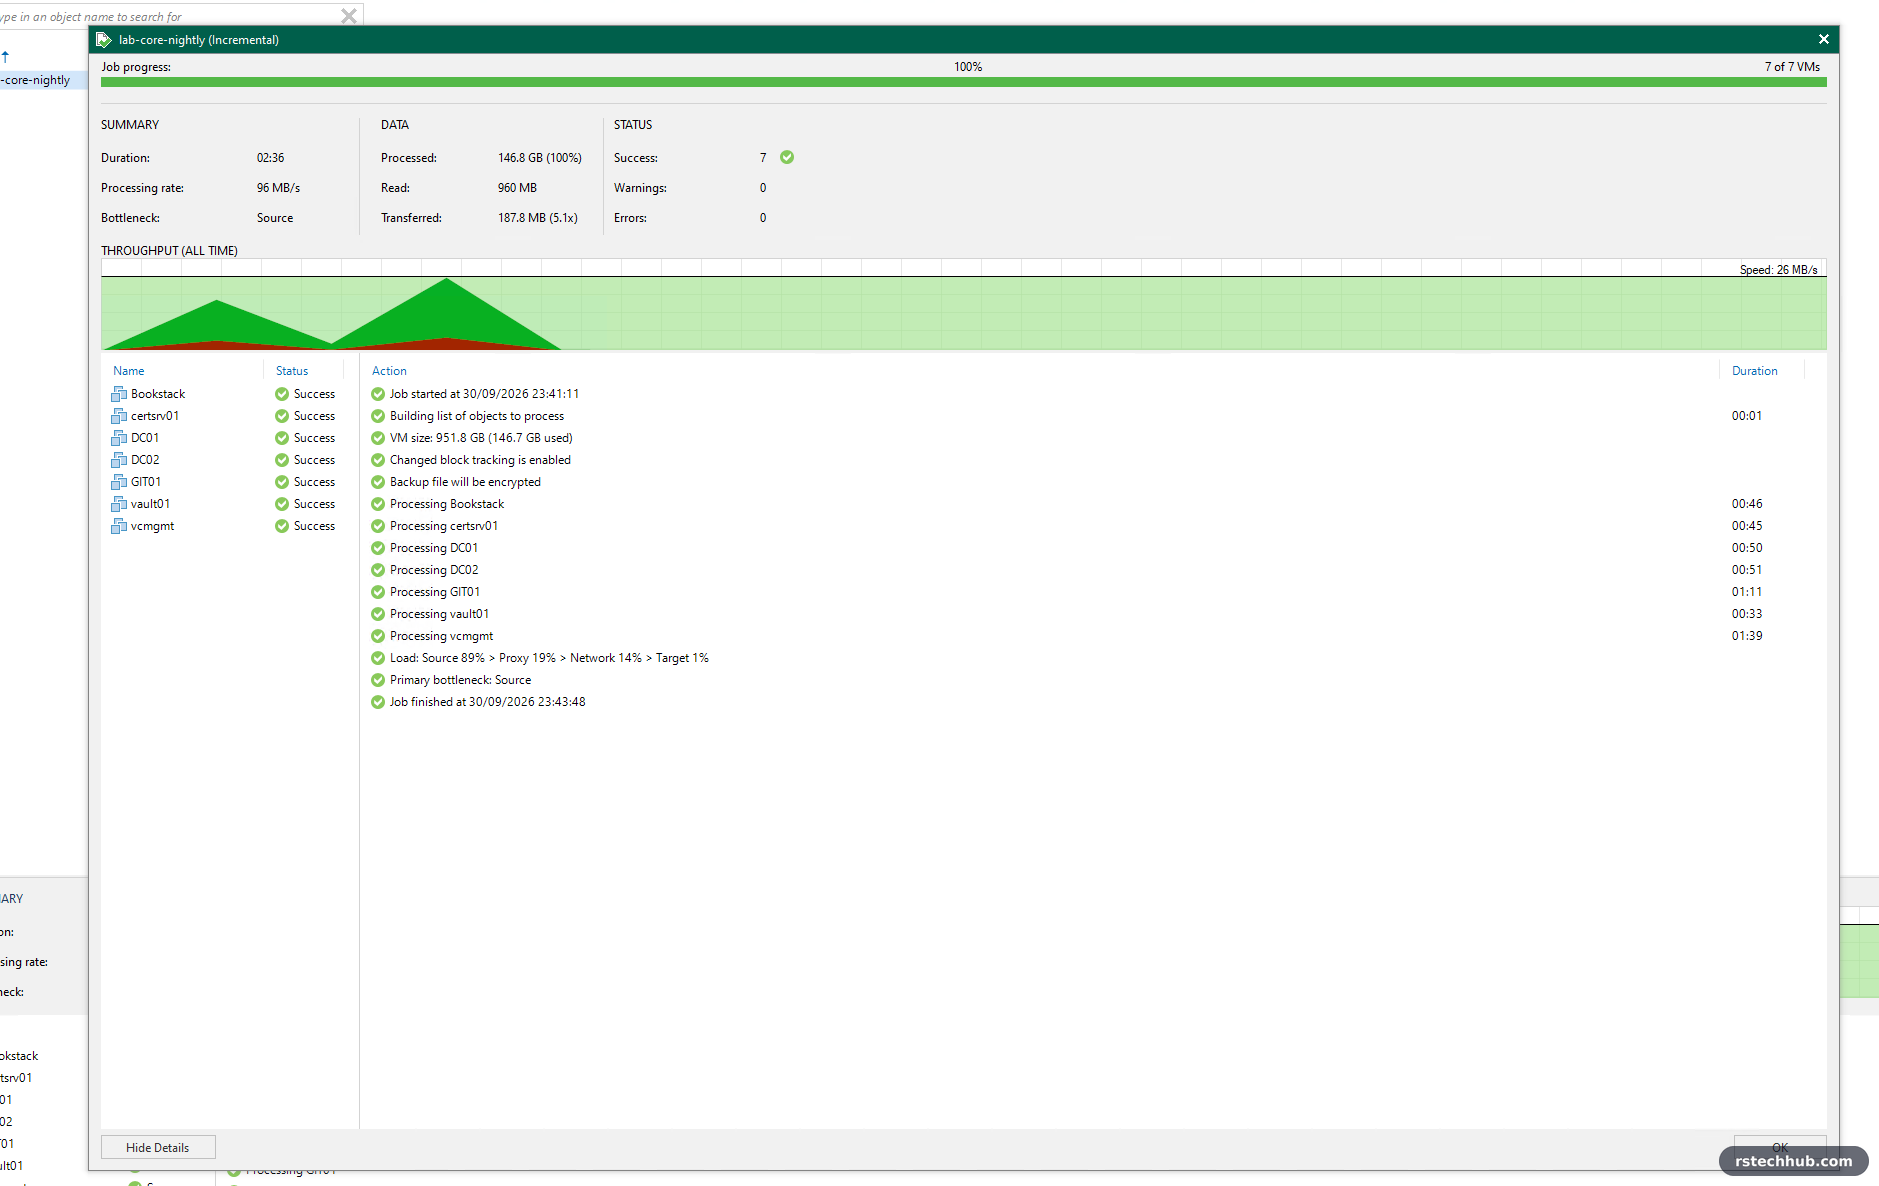Click the throughput graph peak
The width and height of the screenshot is (1879, 1186).
[447, 280]
